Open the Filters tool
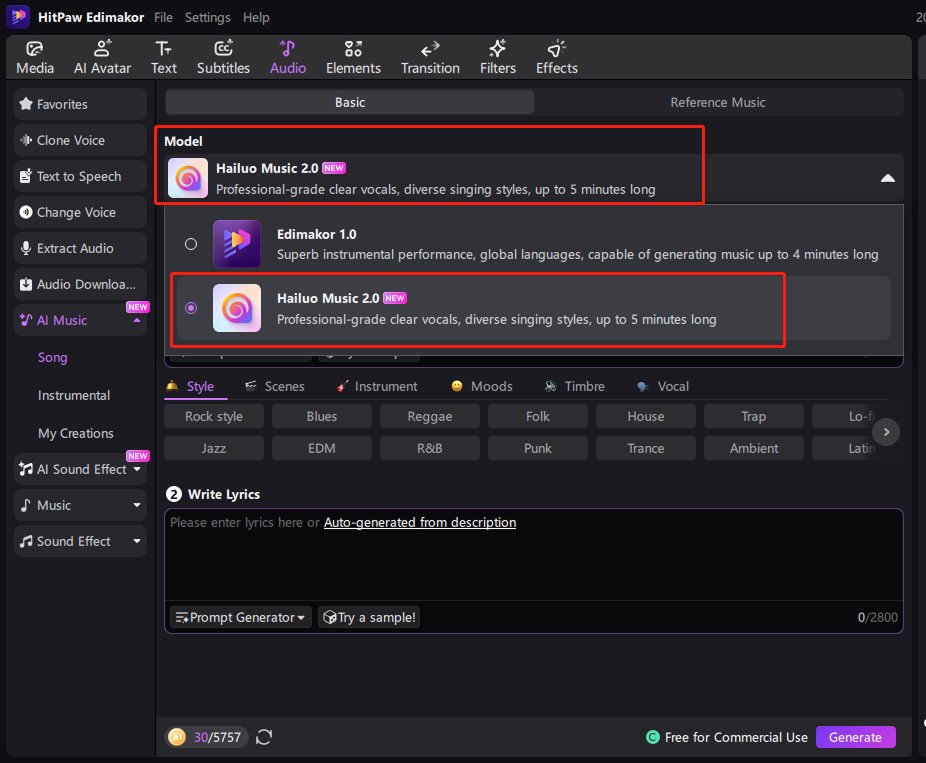The height and width of the screenshot is (763, 926). tap(497, 58)
